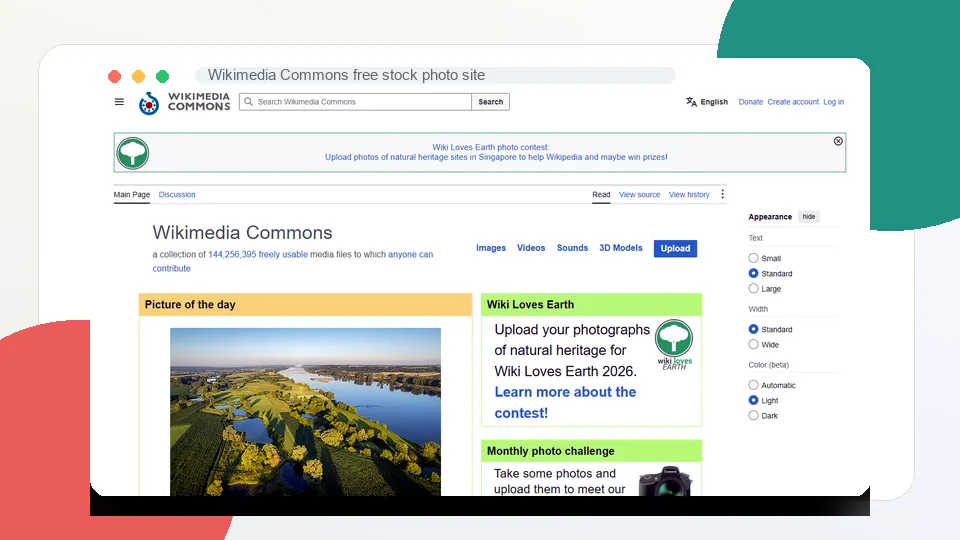Open the Sounds category link

[572, 248]
